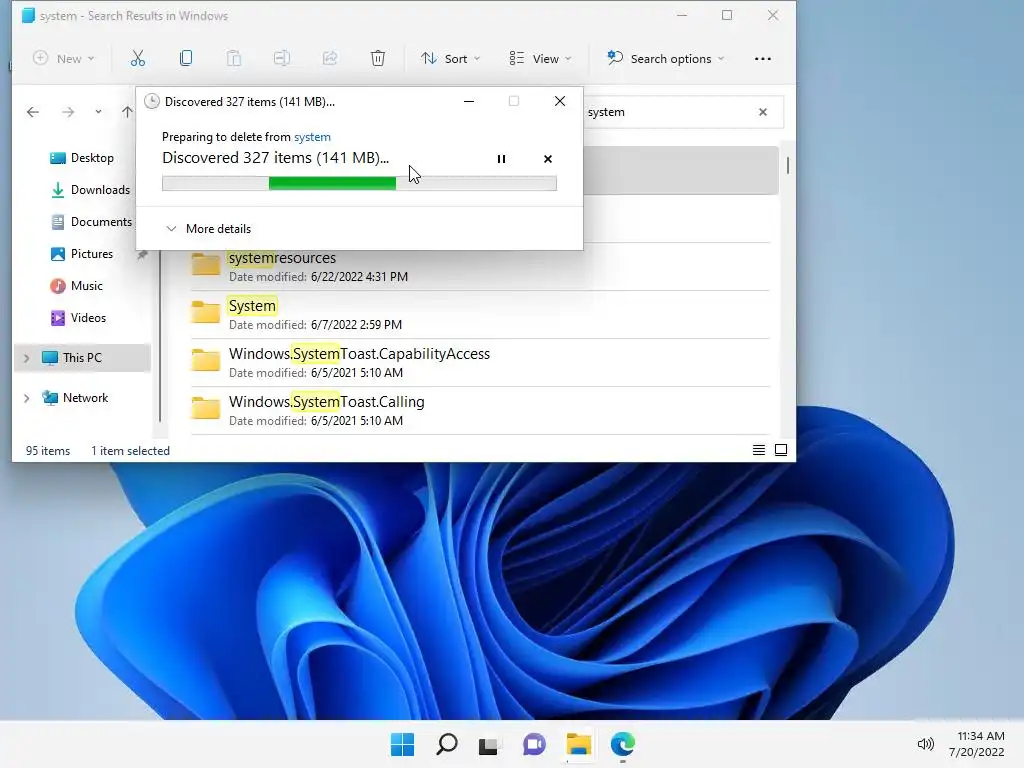The image size is (1024, 768).
Task: Open the View dropdown
Action: [540, 59]
